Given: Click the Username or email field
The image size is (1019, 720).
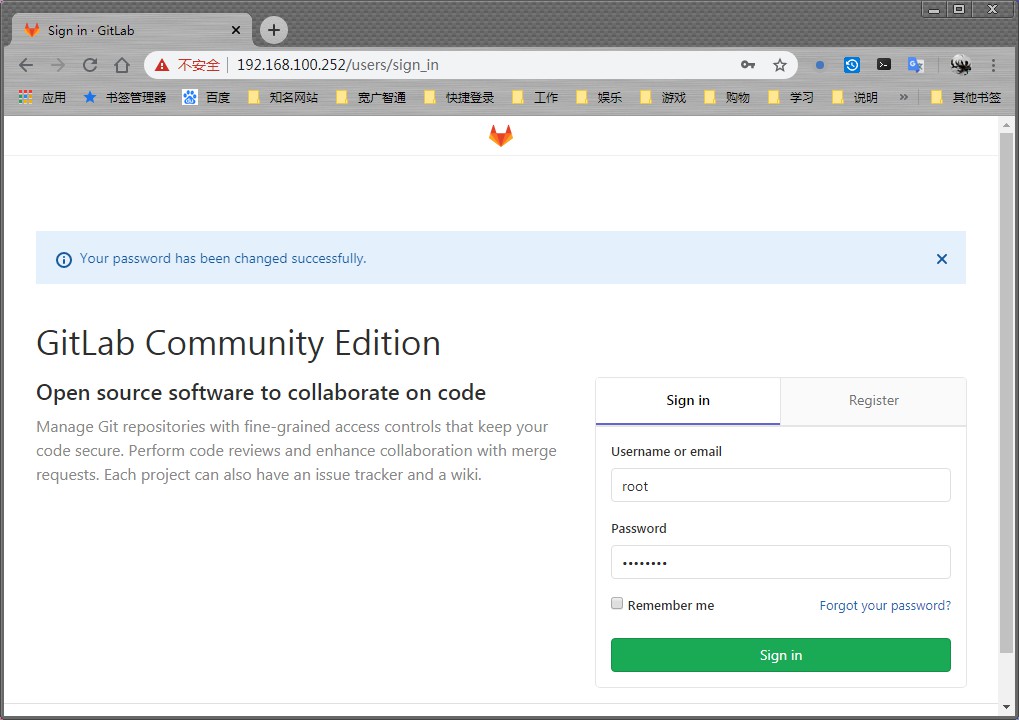Looking at the screenshot, I should click(780, 485).
